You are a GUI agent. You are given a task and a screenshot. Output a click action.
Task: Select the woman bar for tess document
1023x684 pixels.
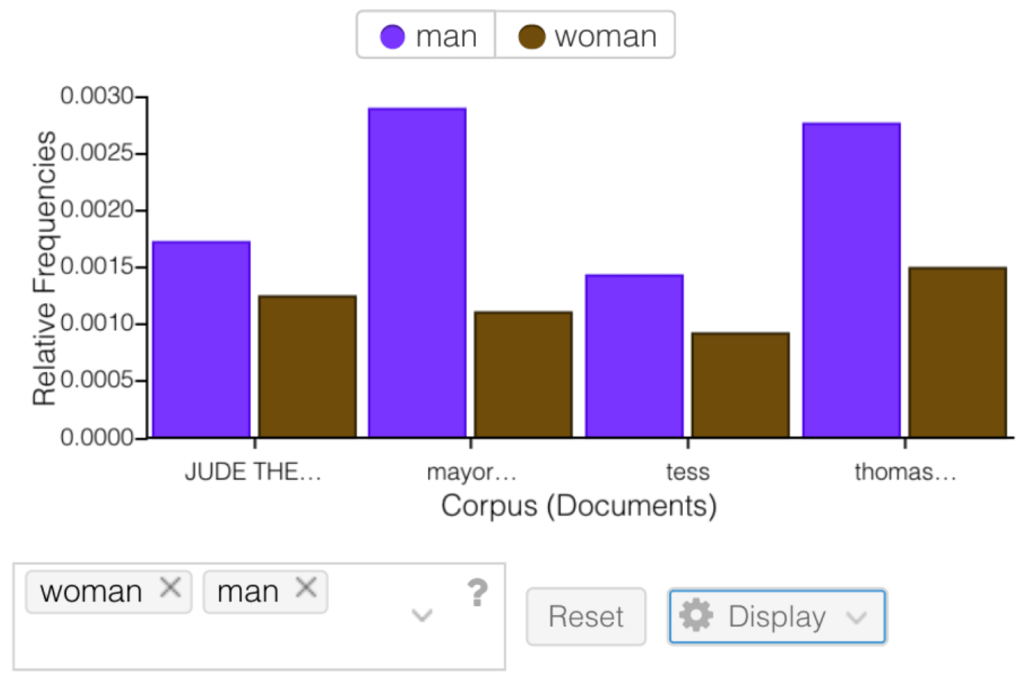pos(740,385)
